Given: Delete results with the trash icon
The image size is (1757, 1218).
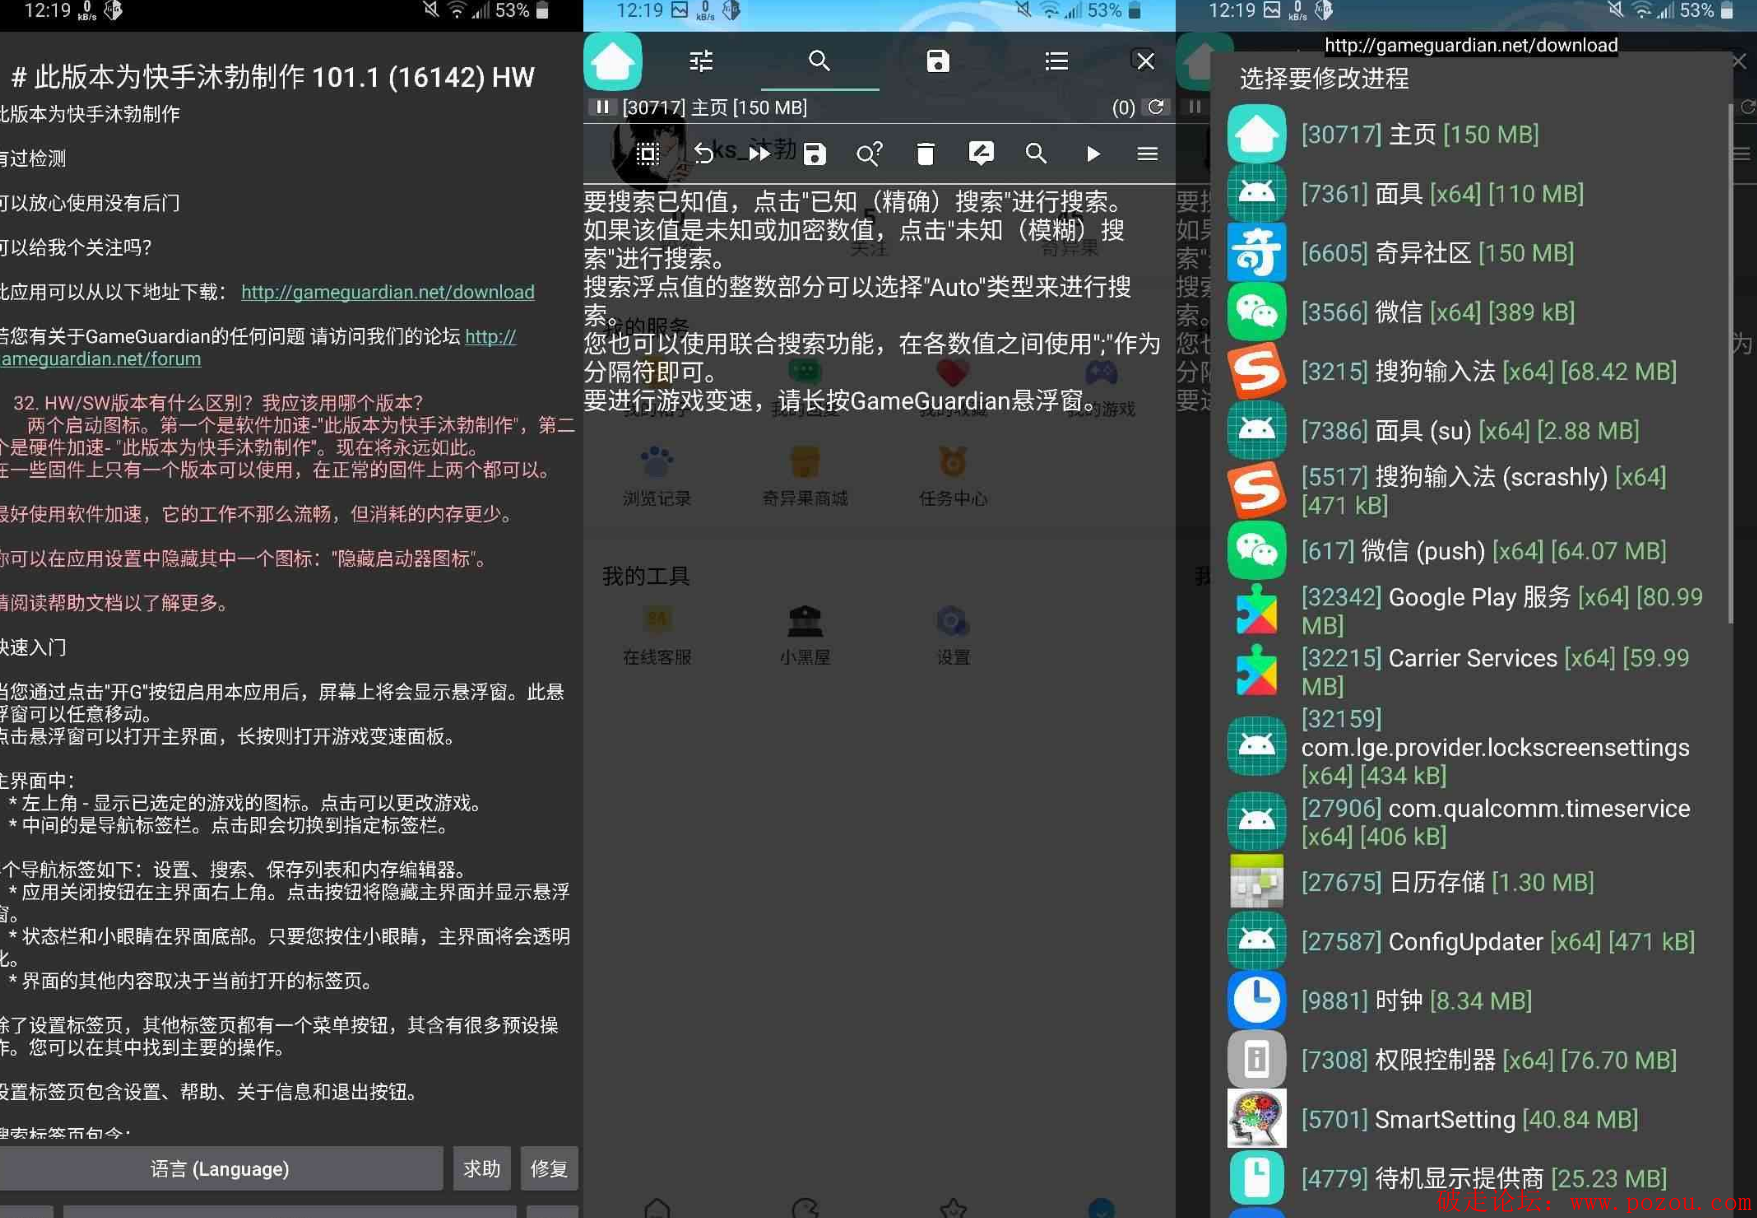Looking at the screenshot, I should coord(925,154).
